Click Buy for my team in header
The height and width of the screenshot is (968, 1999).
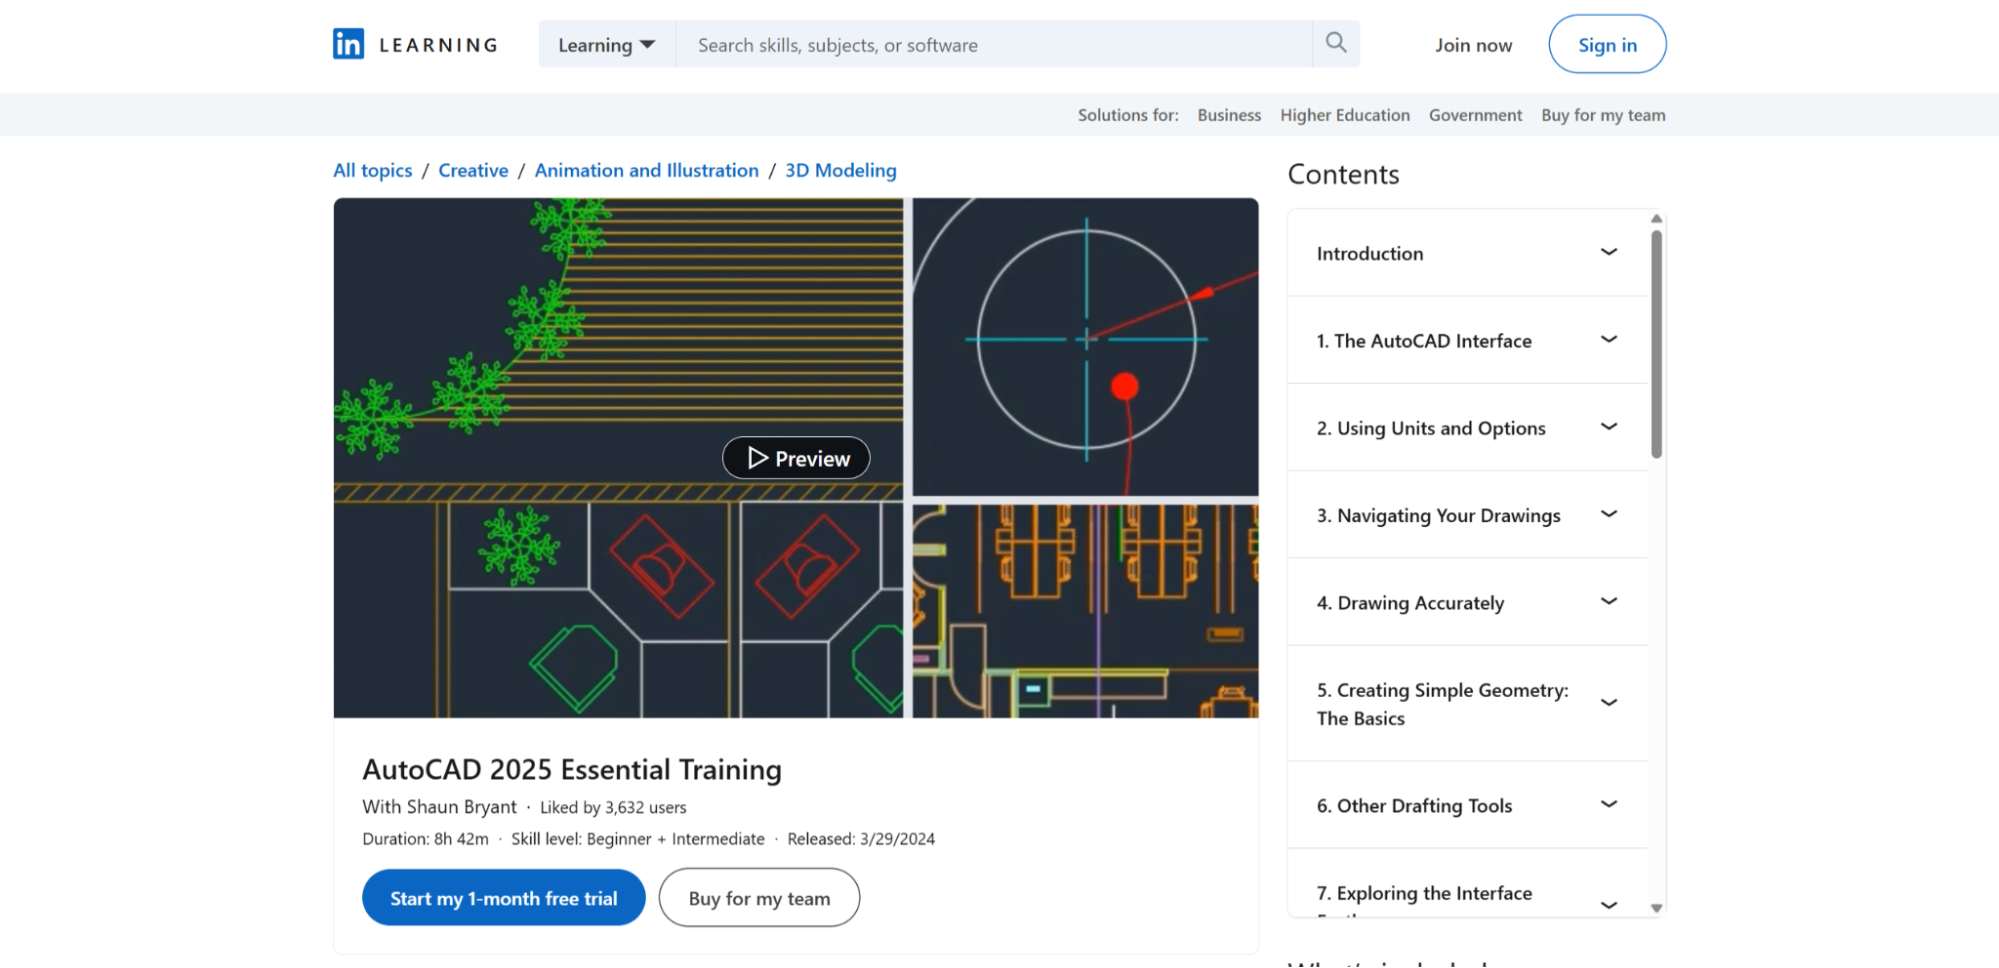tap(1603, 115)
